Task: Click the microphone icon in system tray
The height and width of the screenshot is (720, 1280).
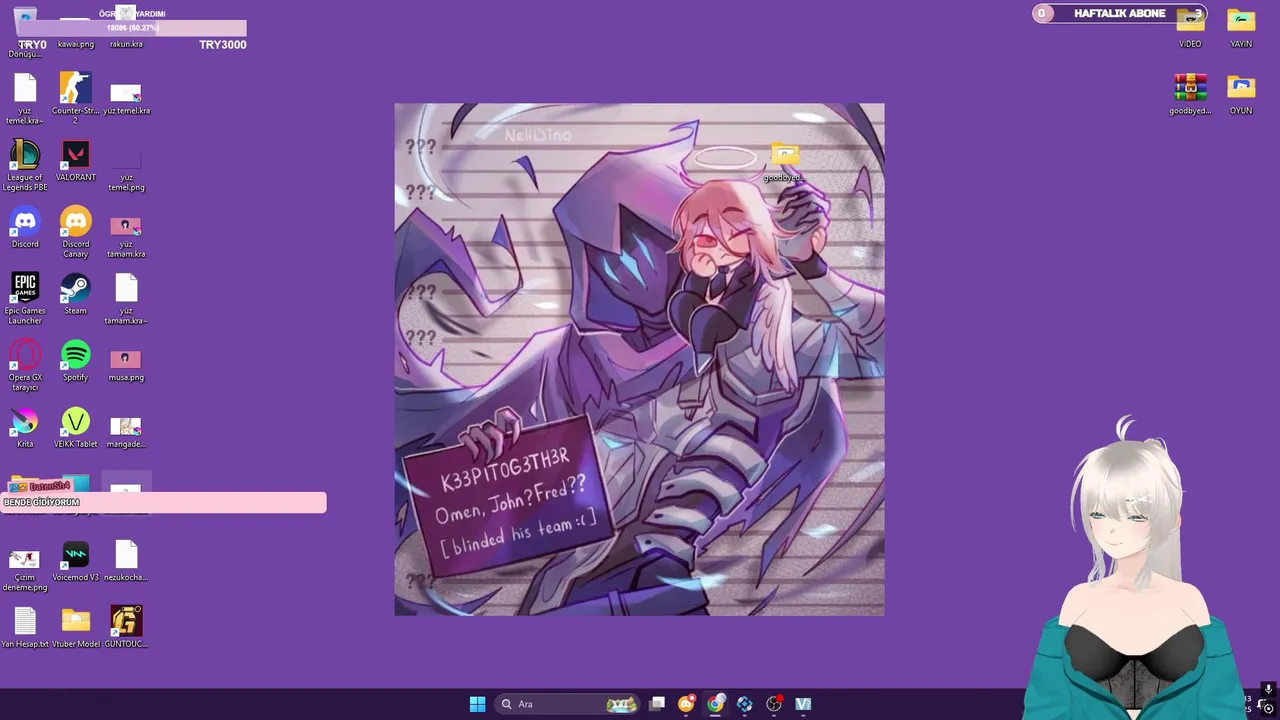Action: (1268, 689)
